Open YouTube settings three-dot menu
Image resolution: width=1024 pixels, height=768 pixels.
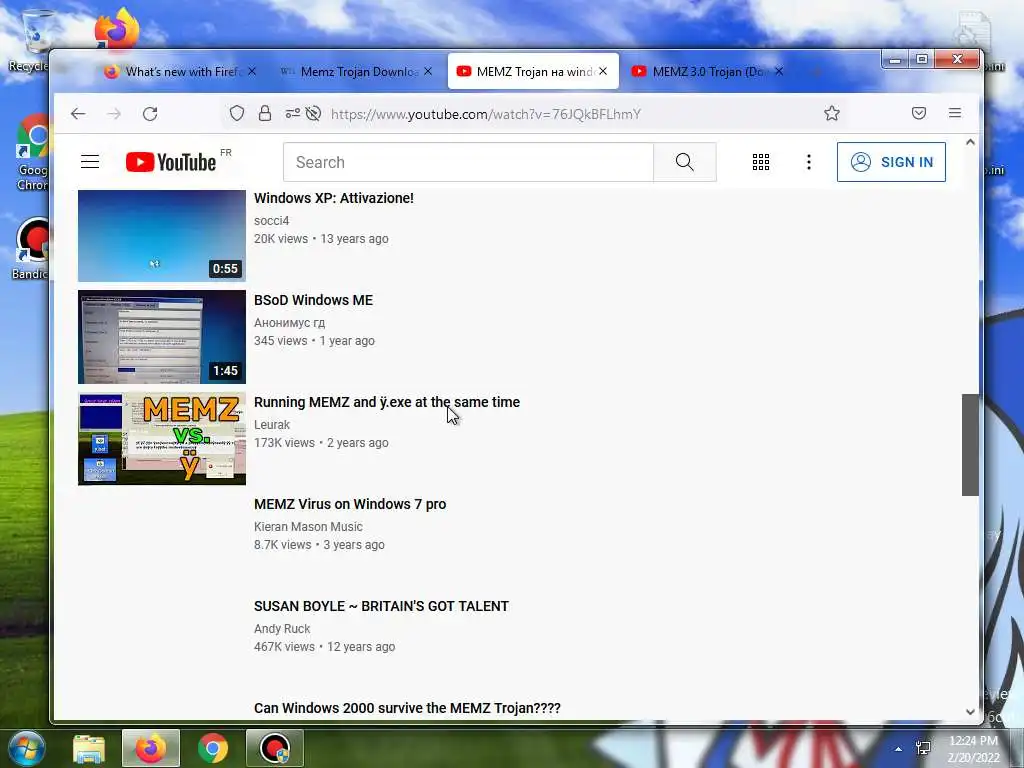point(808,162)
